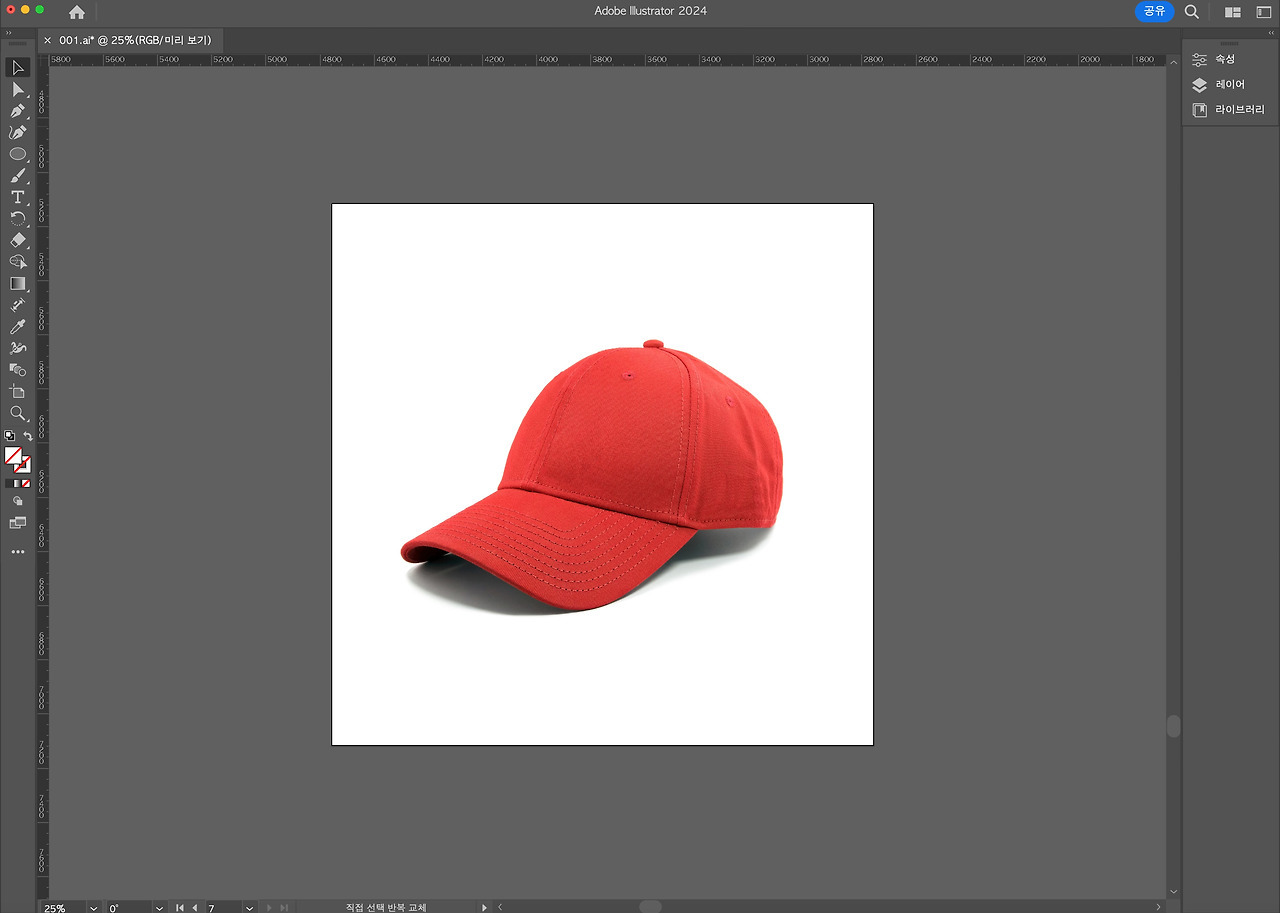Click the vertical scrollbar thumb
Screen dimensions: 1280x913
tap(1173, 726)
